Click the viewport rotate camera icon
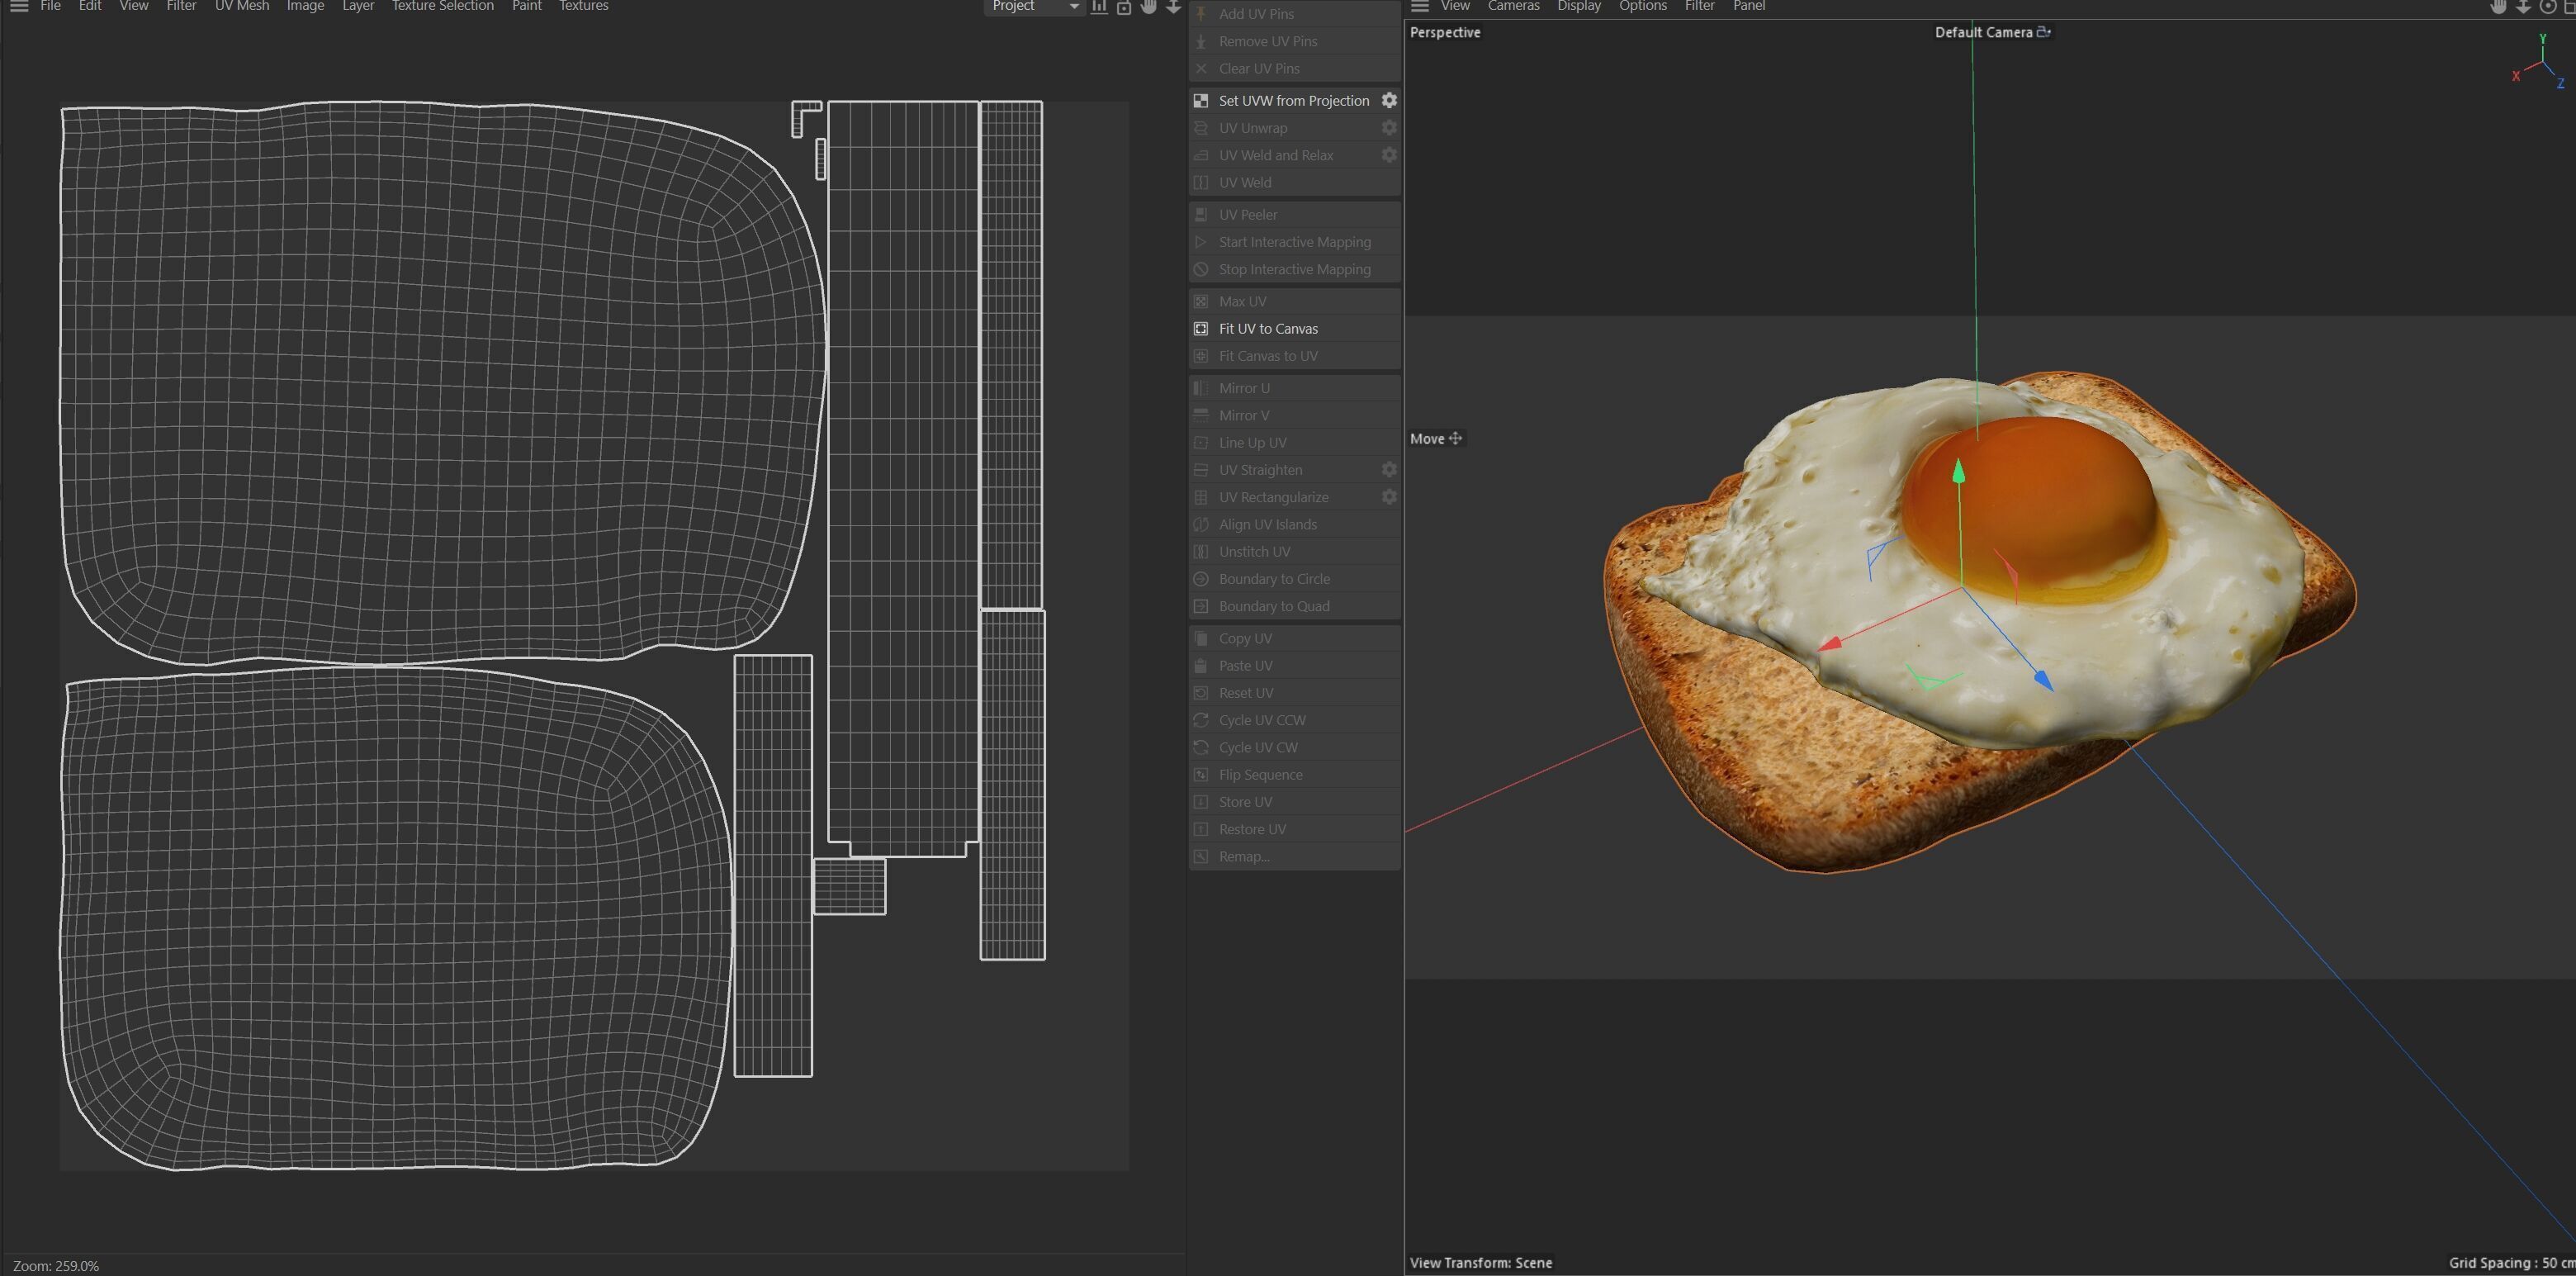The image size is (2576, 1276). (x=2548, y=6)
